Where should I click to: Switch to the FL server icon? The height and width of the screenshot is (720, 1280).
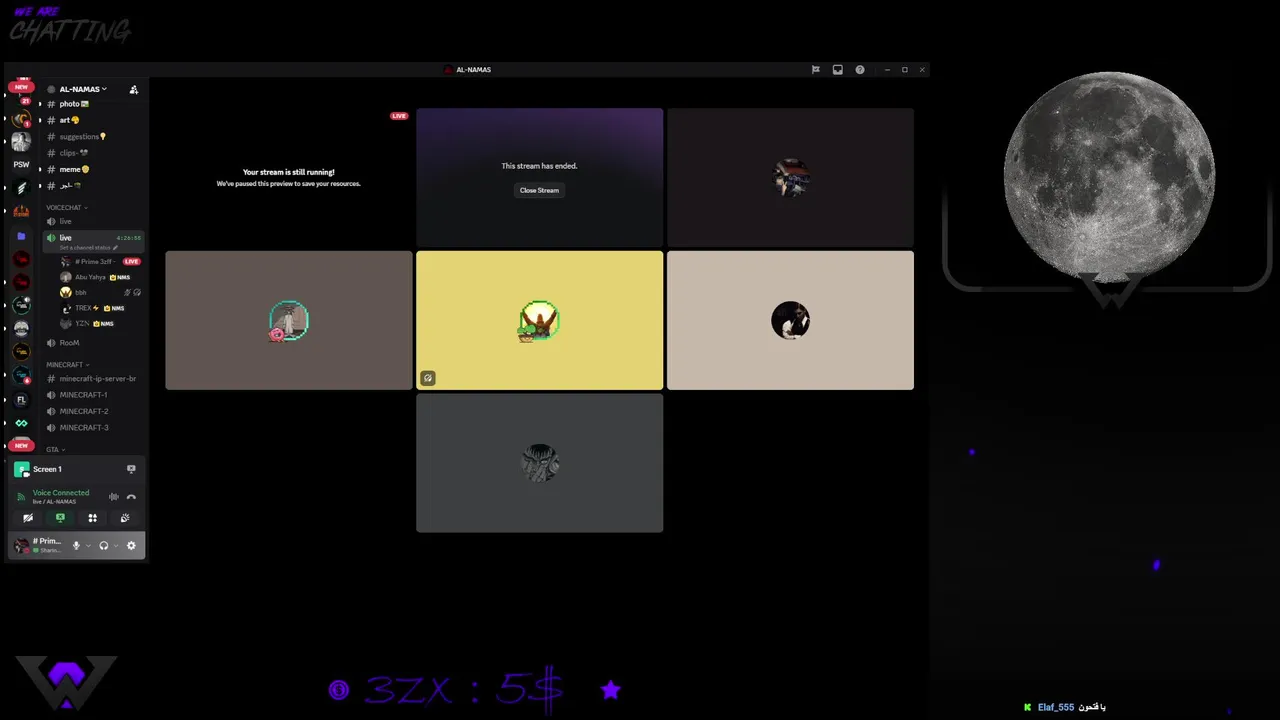pos(21,400)
